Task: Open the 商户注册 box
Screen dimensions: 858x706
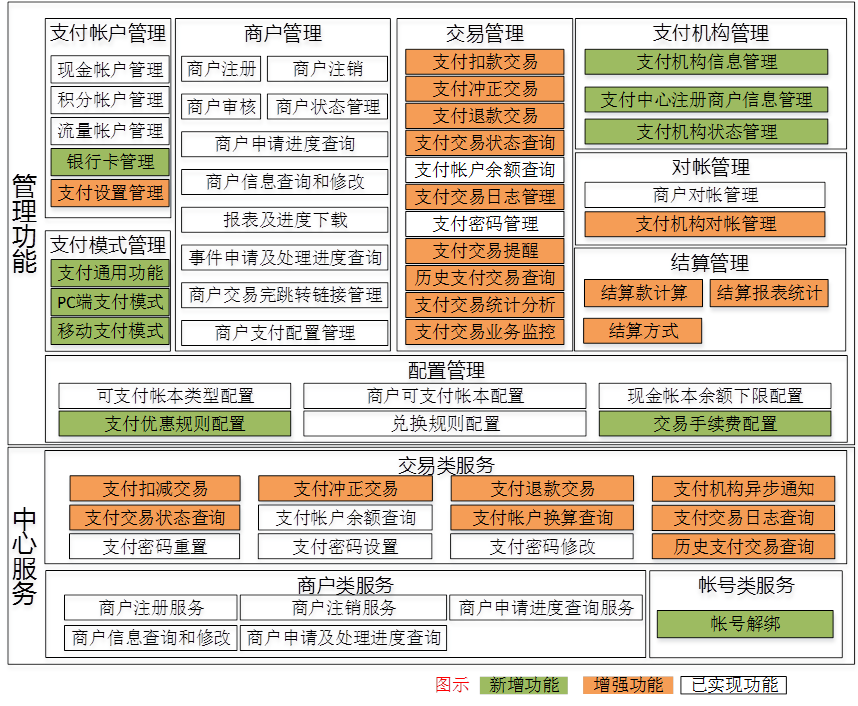Action: [x=222, y=69]
